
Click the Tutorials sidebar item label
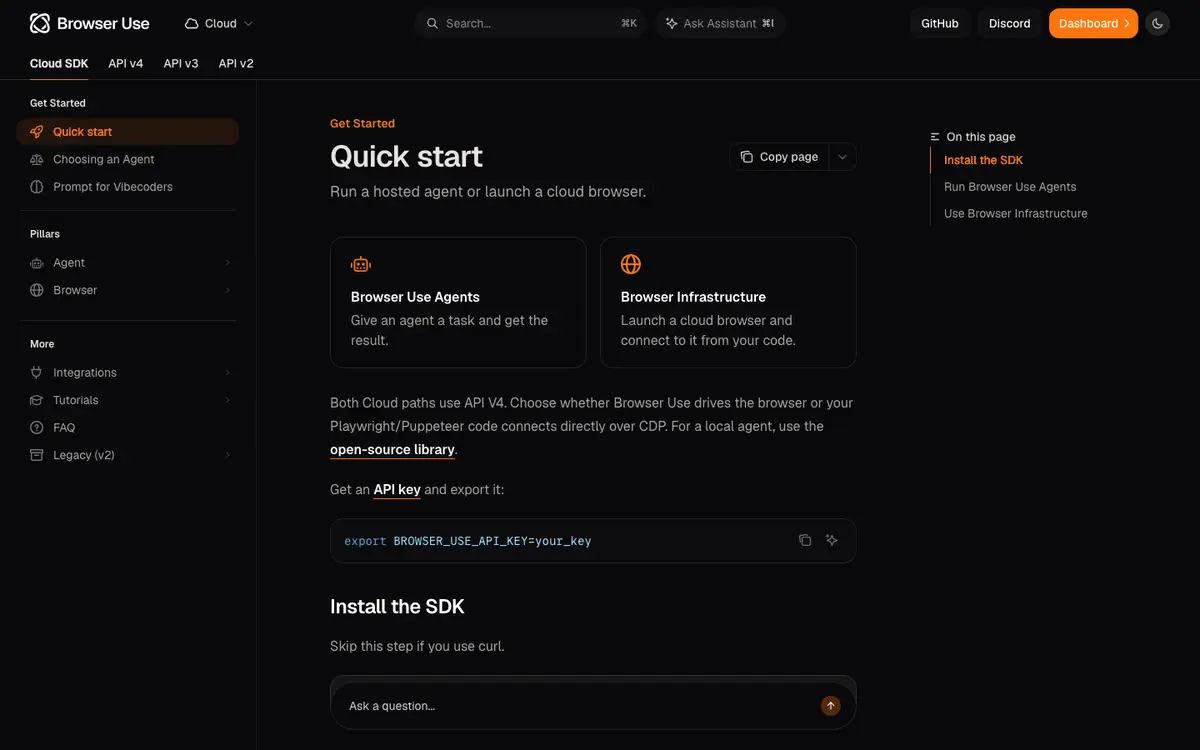pos(76,400)
